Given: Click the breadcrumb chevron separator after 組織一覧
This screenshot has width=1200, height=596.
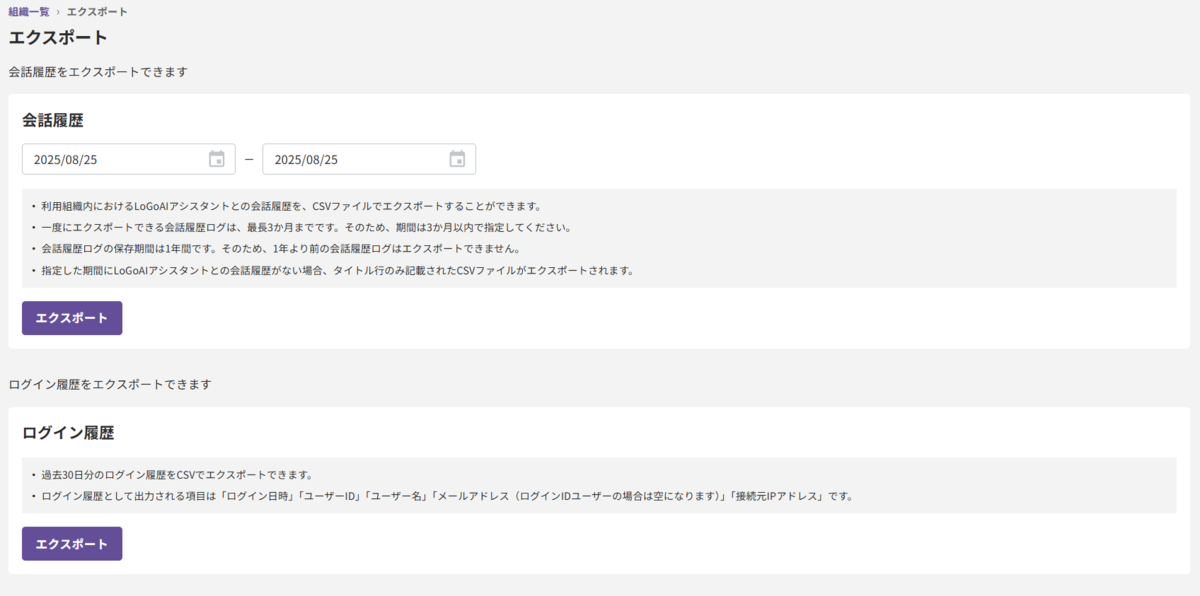Looking at the screenshot, I should (x=58, y=12).
